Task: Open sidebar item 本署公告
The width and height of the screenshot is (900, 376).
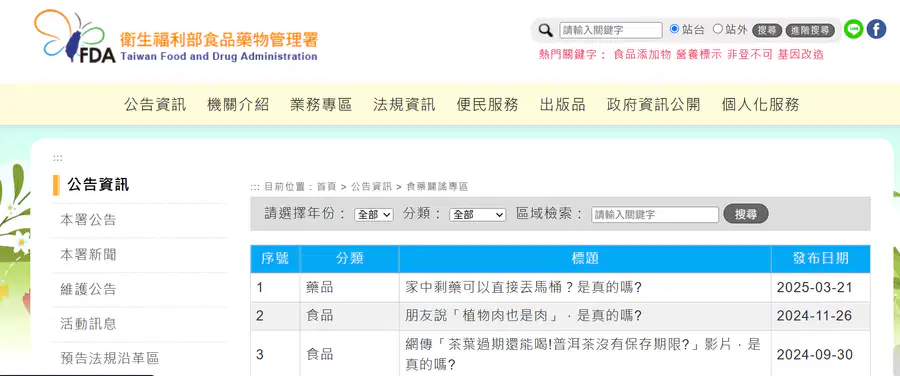Action: [88, 220]
